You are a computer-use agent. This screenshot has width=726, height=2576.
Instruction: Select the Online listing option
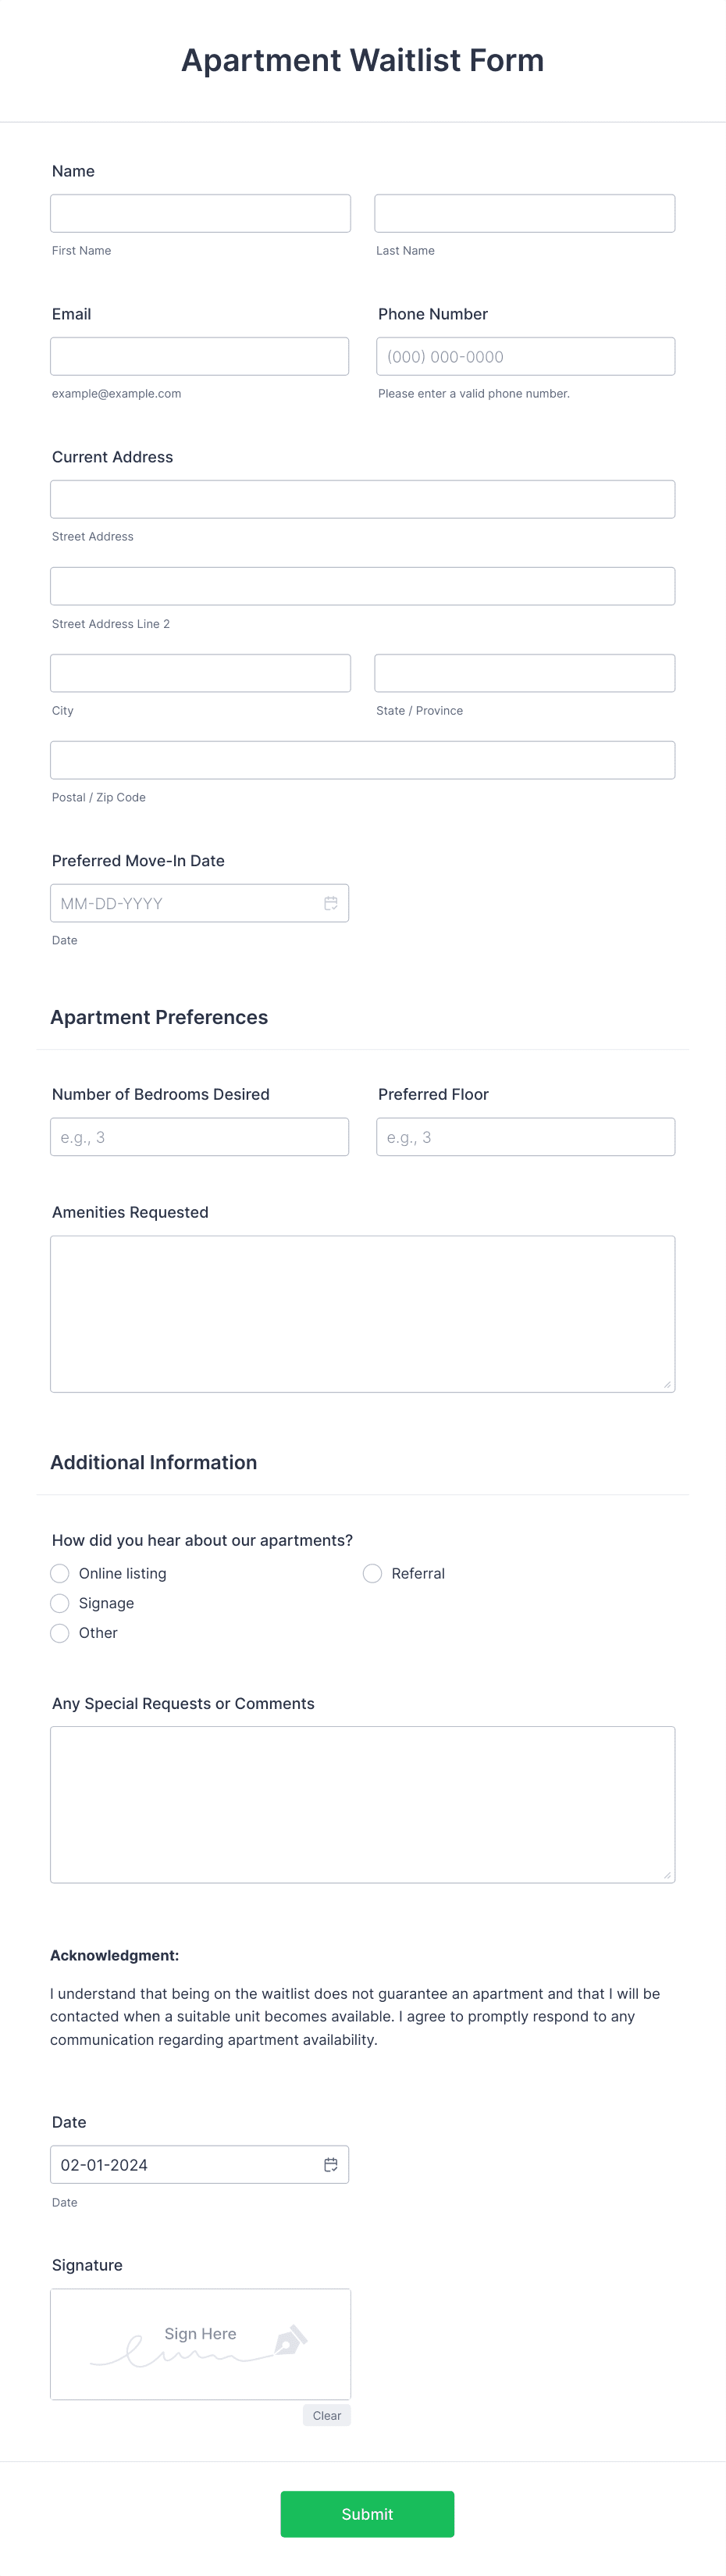click(59, 1573)
